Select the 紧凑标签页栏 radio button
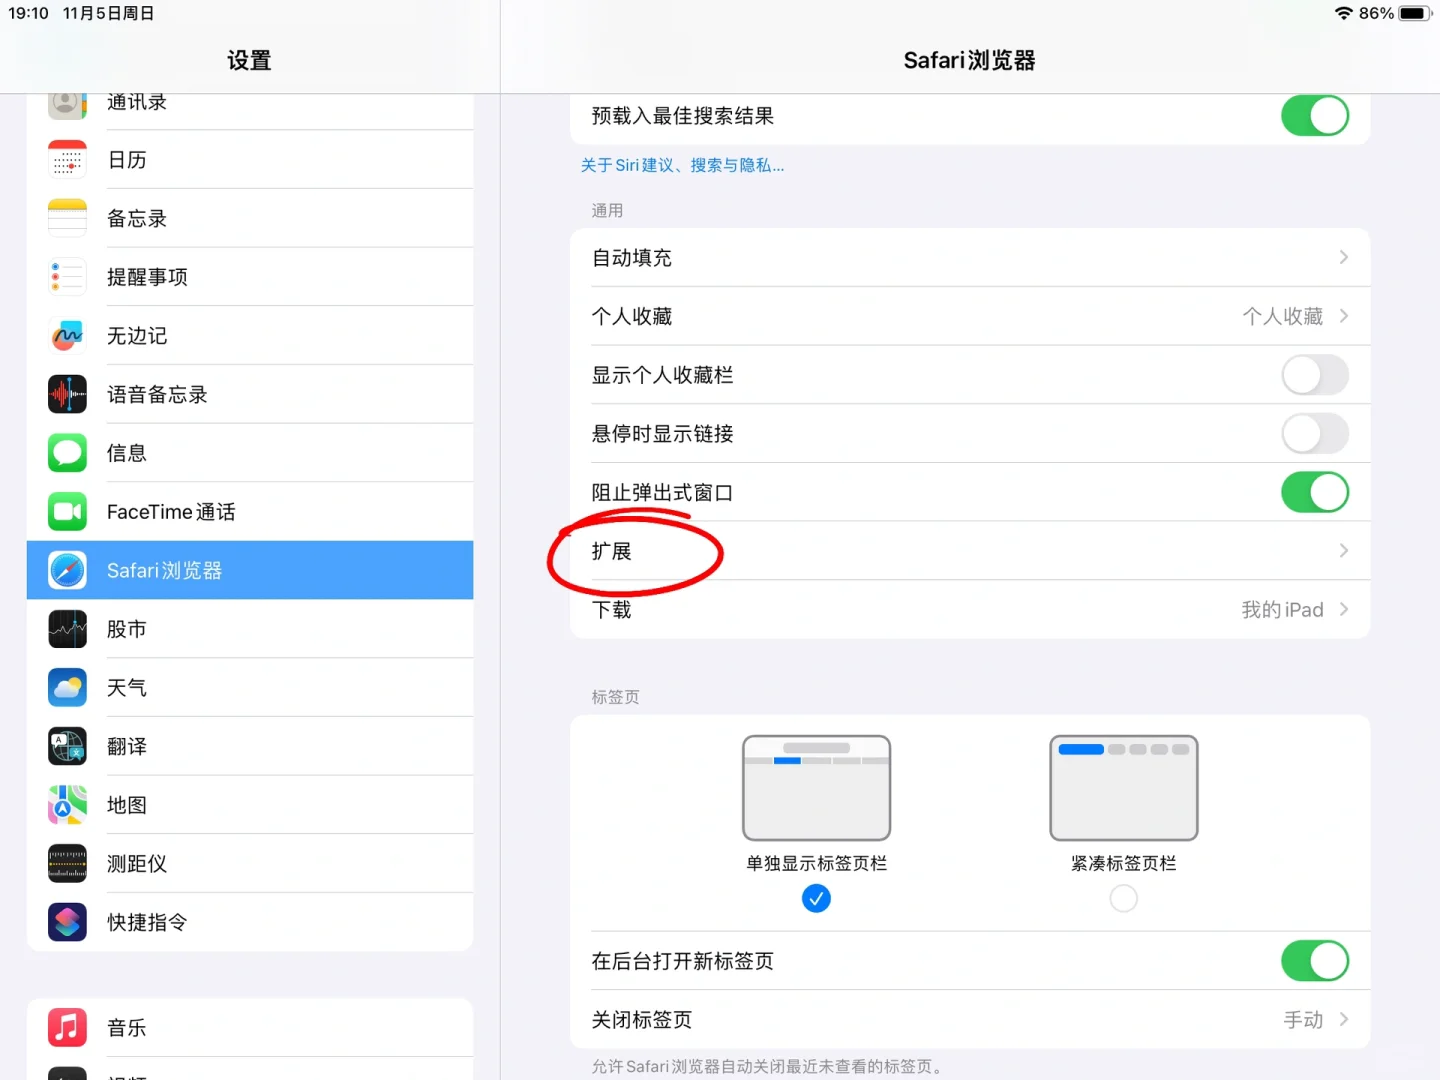The image size is (1440, 1080). (x=1123, y=898)
